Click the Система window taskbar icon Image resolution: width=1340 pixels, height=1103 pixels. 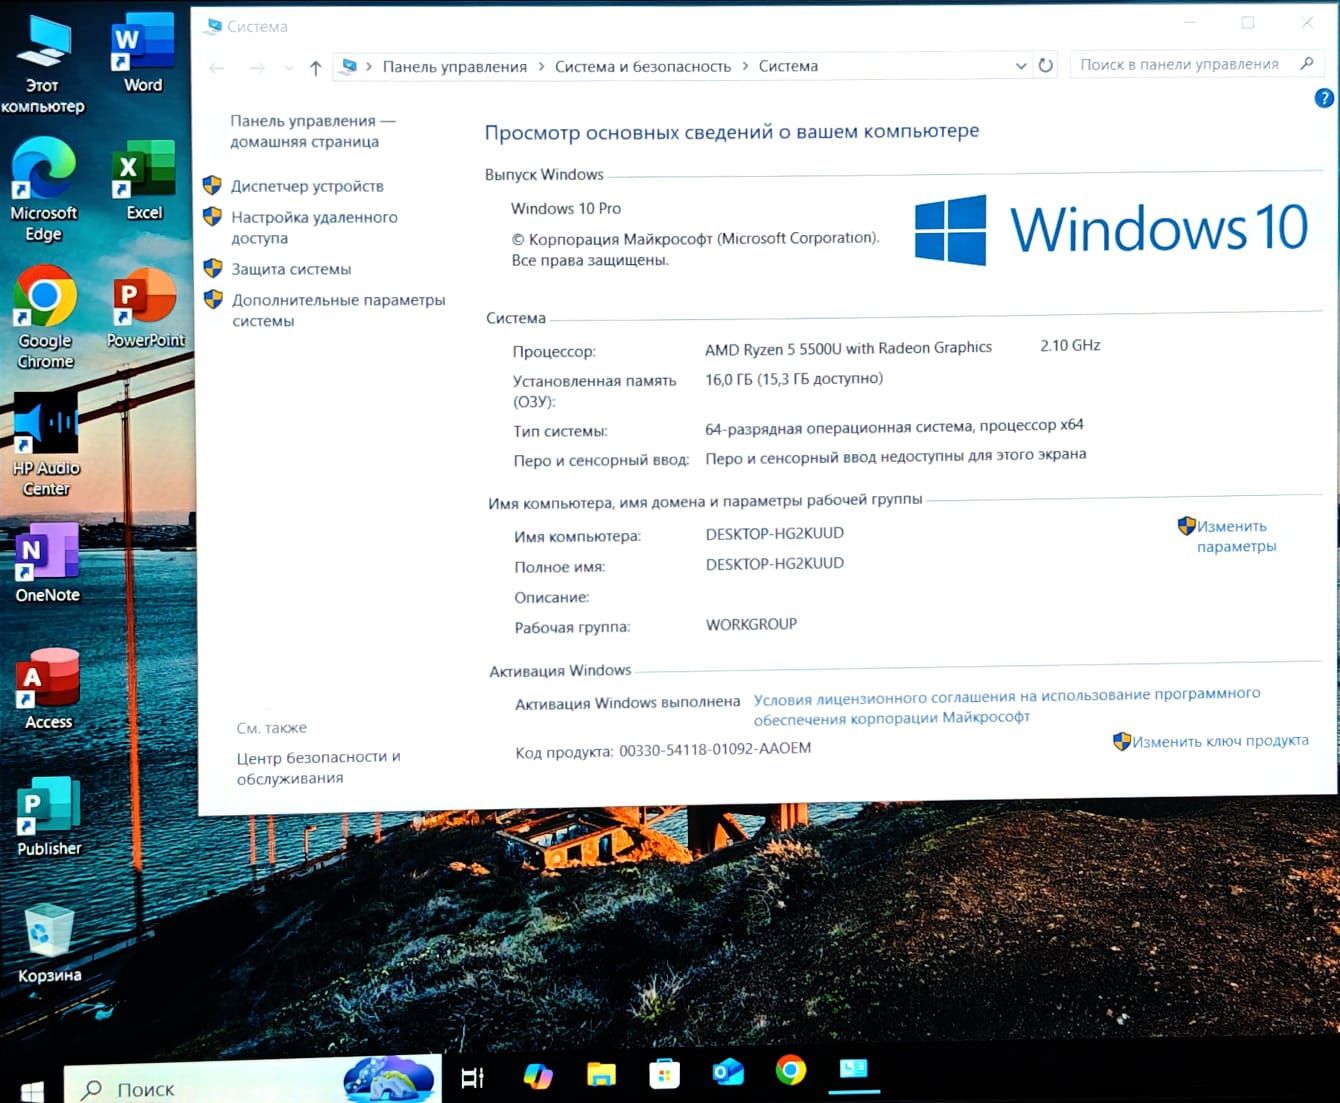coord(853,1070)
